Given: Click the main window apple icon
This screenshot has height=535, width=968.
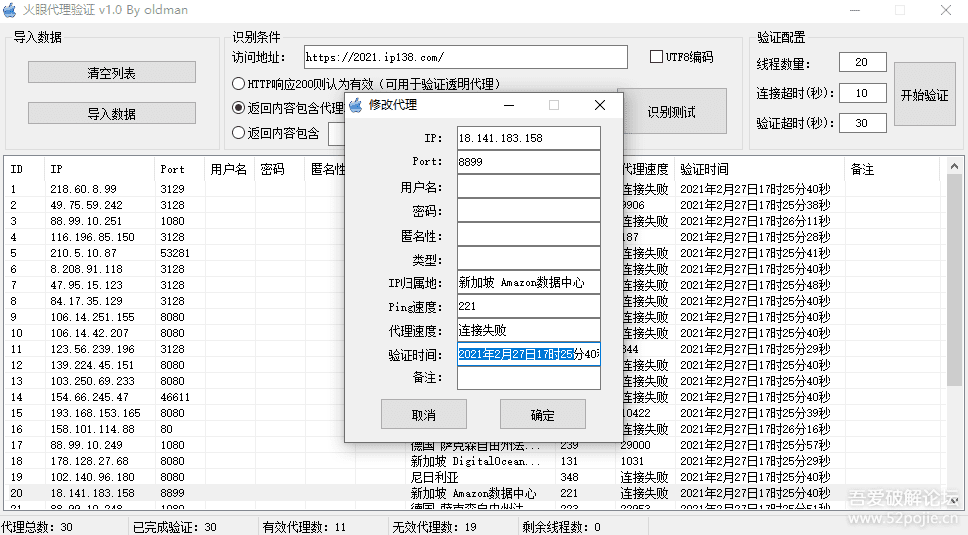Looking at the screenshot, I should coord(9,10).
